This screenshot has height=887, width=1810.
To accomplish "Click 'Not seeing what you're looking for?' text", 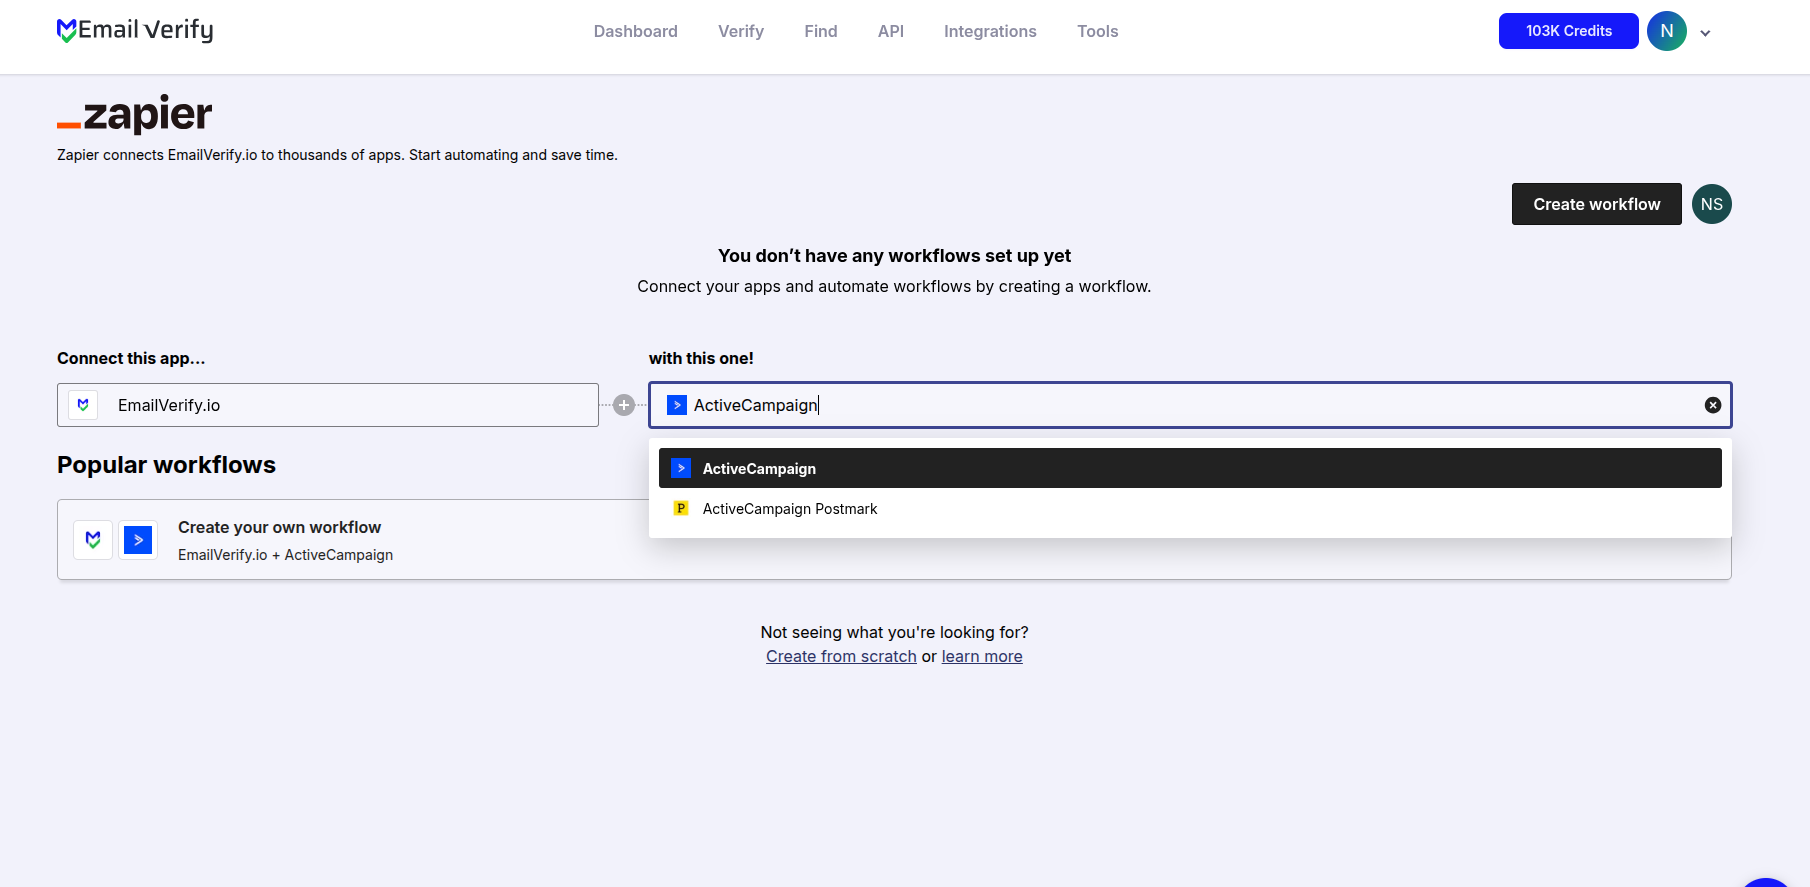I will point(894,632).
